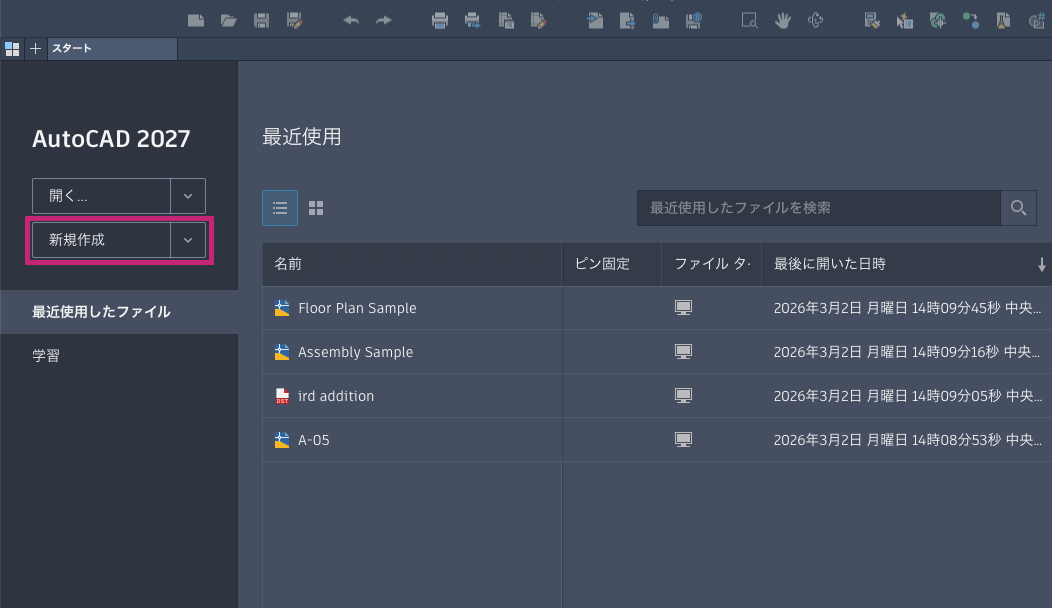
Task: Click local computer icon in A-05 row
Action: click(x=683, y=440)
